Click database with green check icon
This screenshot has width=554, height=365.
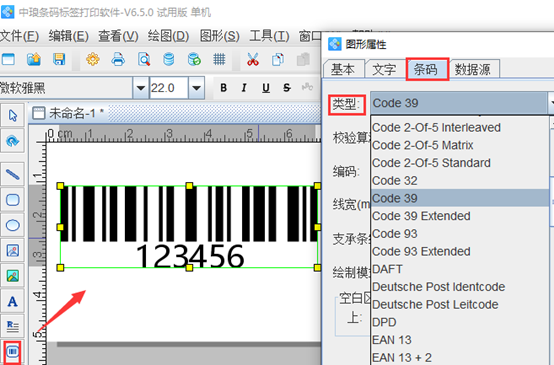(194, 59)
